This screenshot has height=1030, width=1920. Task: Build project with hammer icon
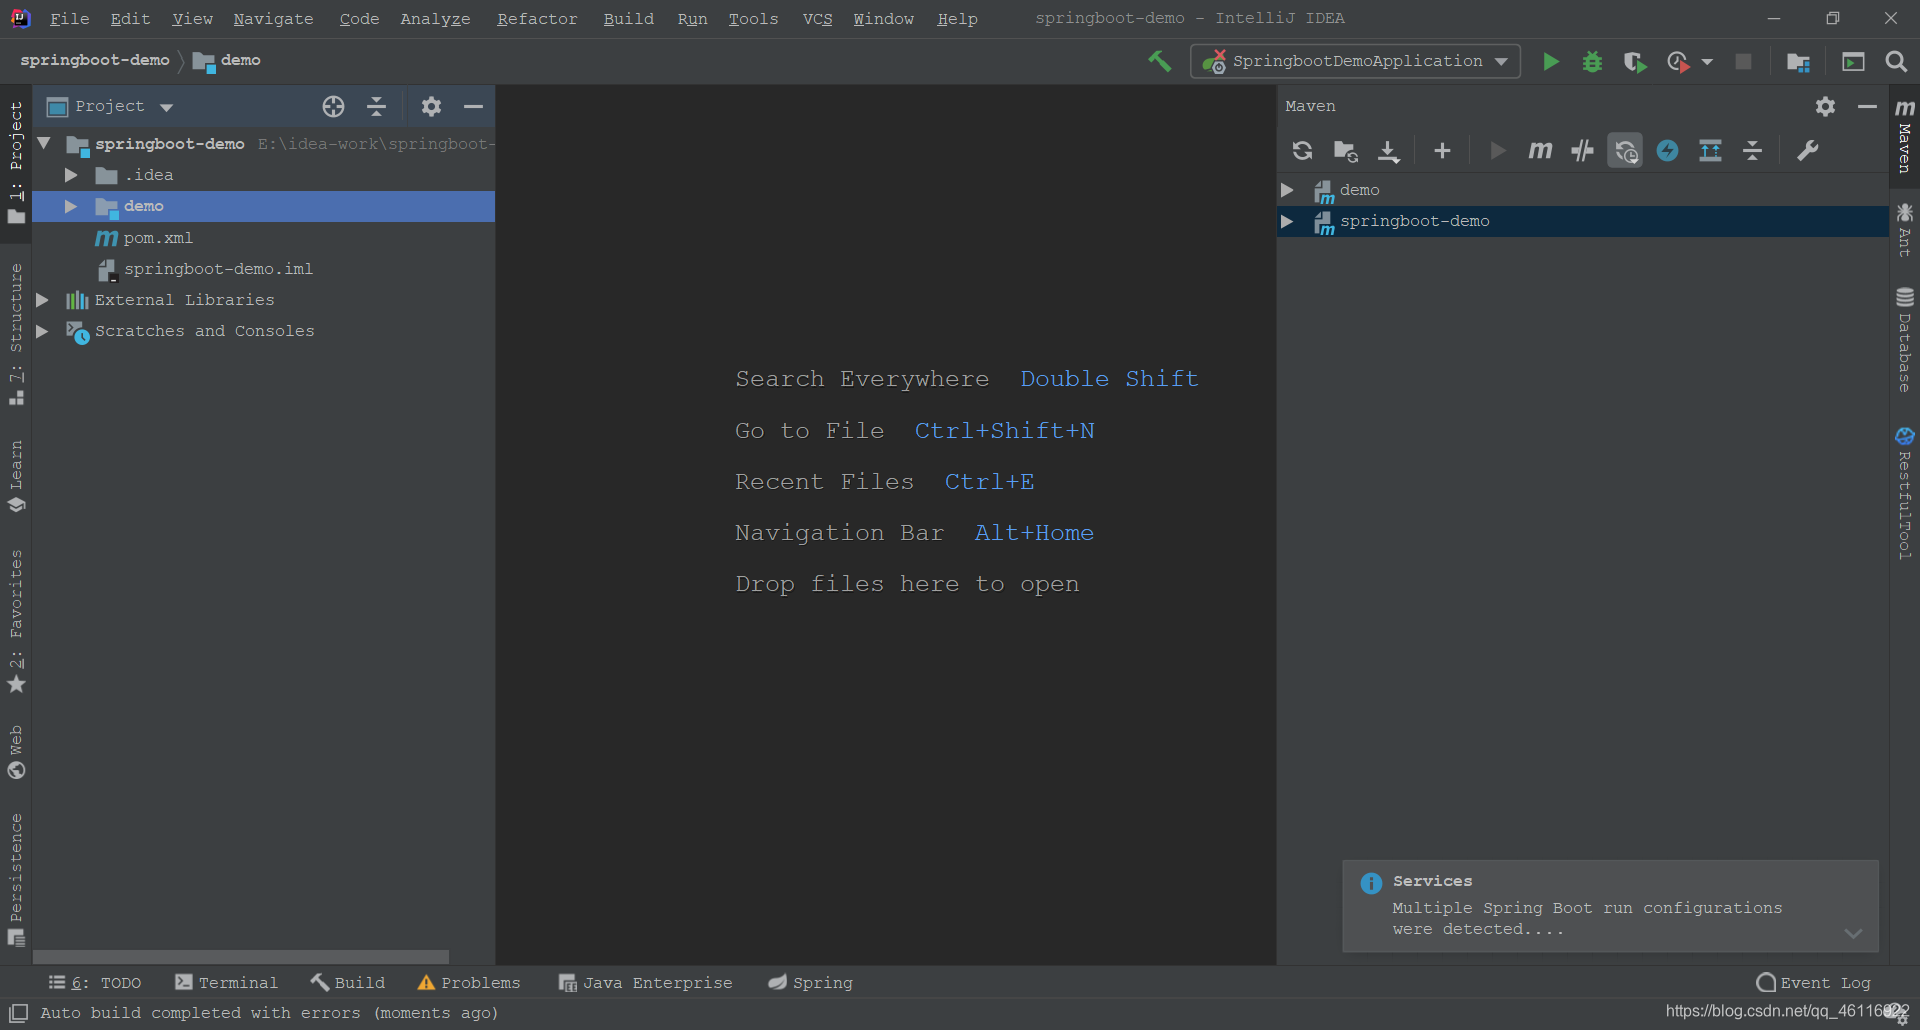coord(1160,61)
